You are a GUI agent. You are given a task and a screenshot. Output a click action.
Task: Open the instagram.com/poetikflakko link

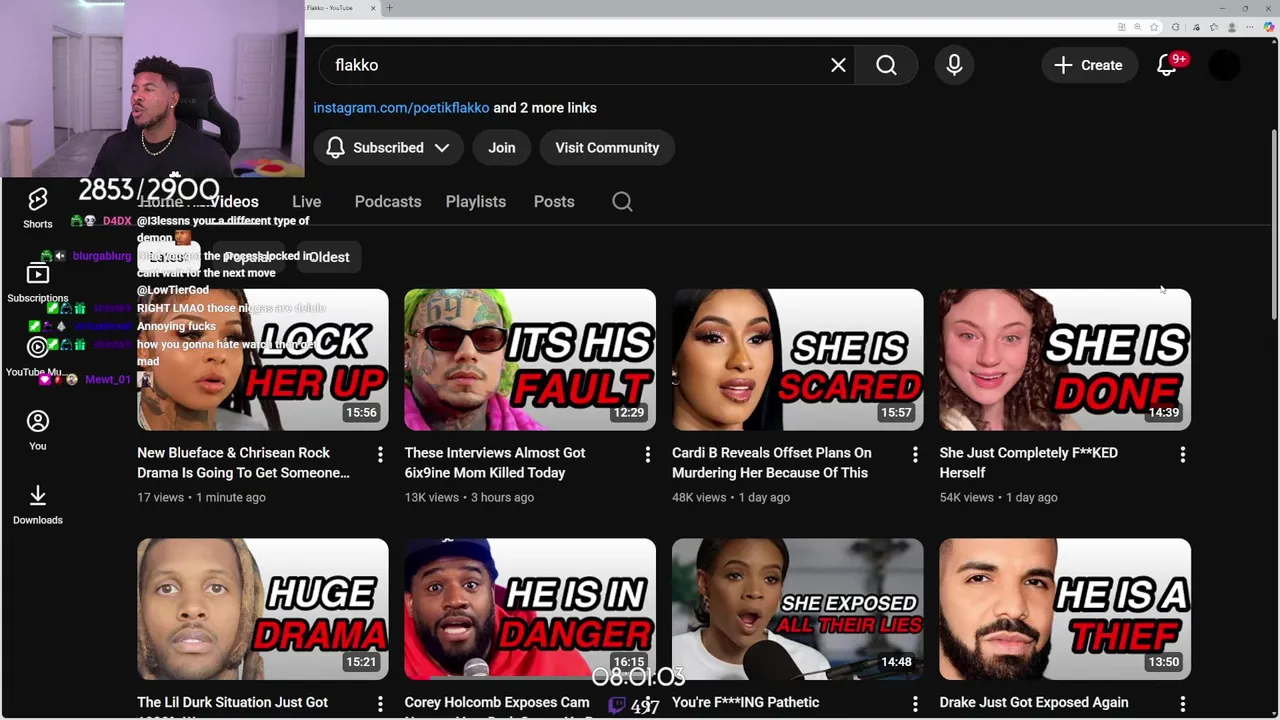click(x=401, y=108)
